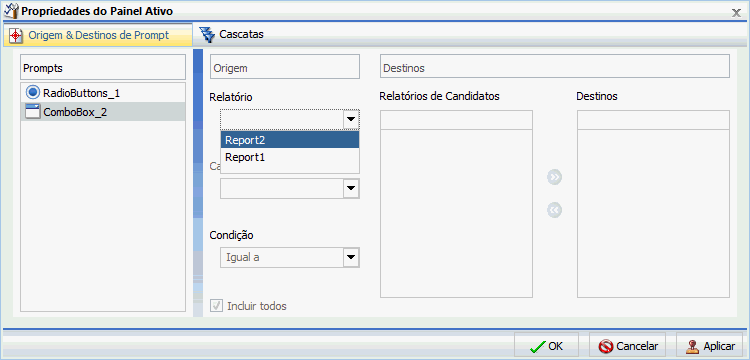Select the ComboBox_2 prompt icon
The width and height of the screenshot is (750, 360).
33,112
